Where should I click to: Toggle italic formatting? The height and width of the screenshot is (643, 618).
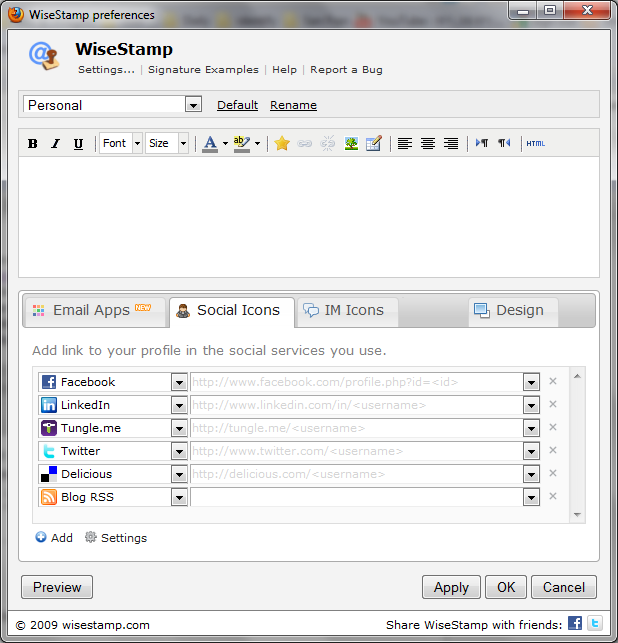pyautogui.click(x=55, y=144)
